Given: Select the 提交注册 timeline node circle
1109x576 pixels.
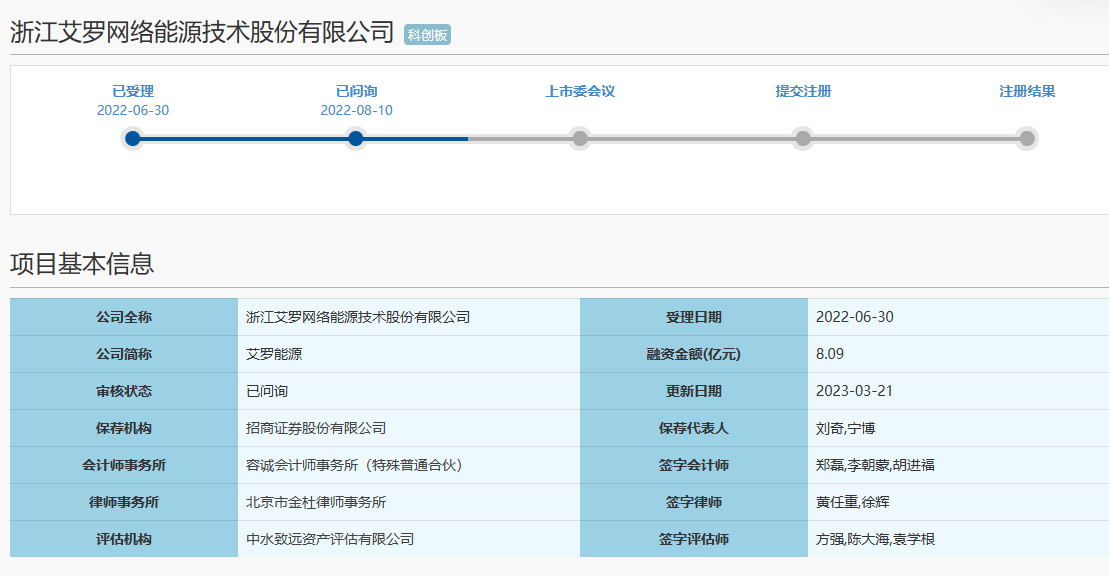Looking at the screenshot, I should pos(803,139).
